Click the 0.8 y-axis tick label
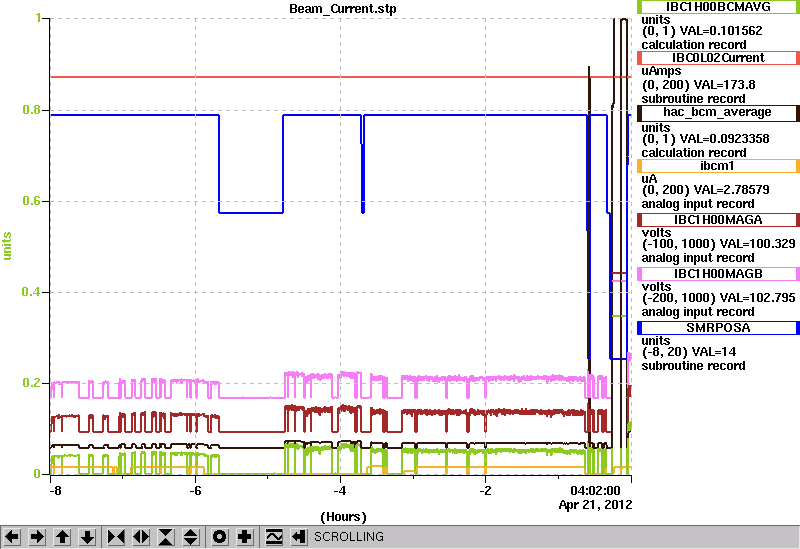The height and width of the screenshot is (549, 800). click(31, 110)
